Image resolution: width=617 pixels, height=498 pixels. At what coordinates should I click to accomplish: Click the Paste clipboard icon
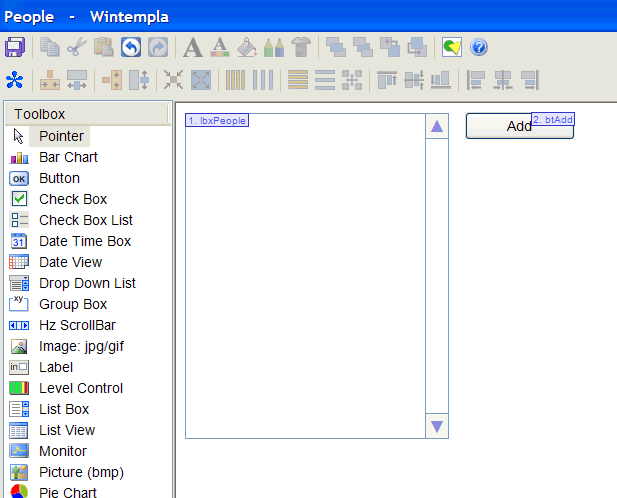pos(104,47)
